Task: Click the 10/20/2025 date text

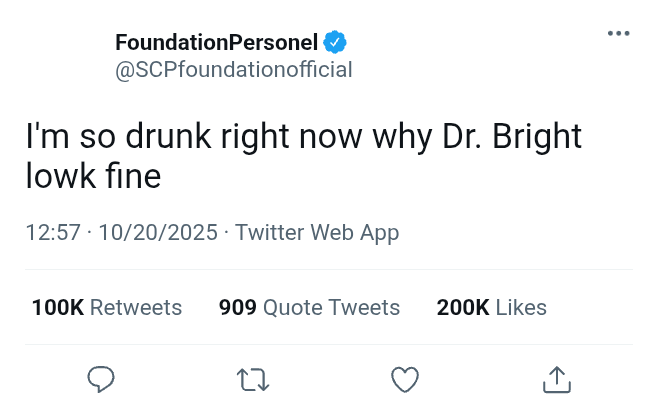Action: point(158,232)
